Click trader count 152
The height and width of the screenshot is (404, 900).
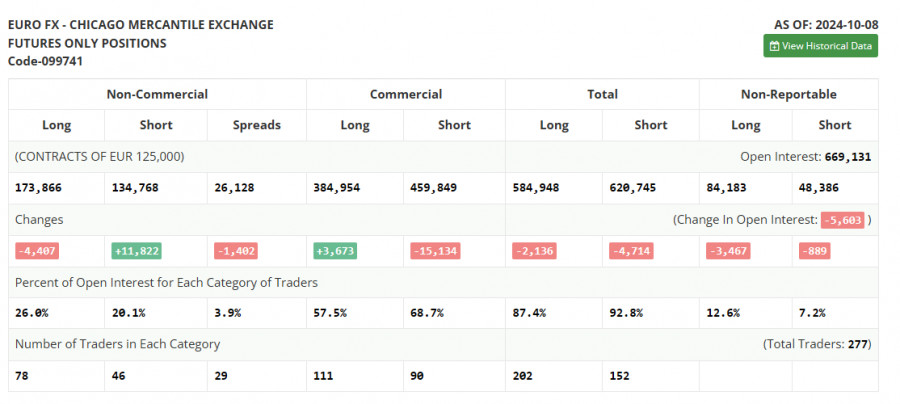click(619, 376)
